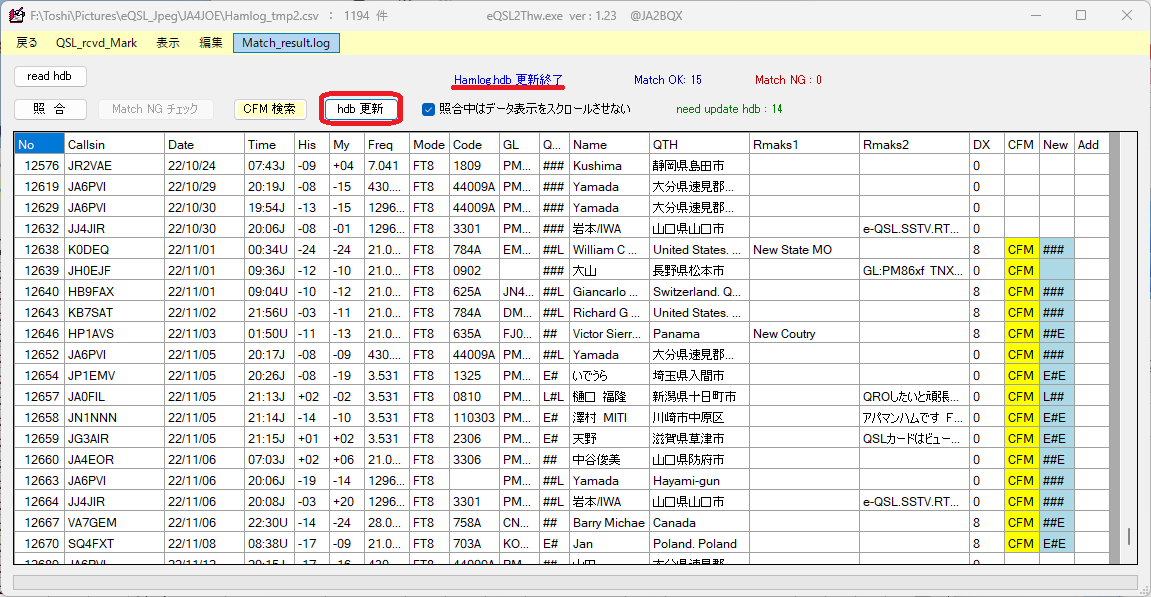The image size is (1151, 597).
Task: Open the 表示 menu
Action: [x=168, y=44]
